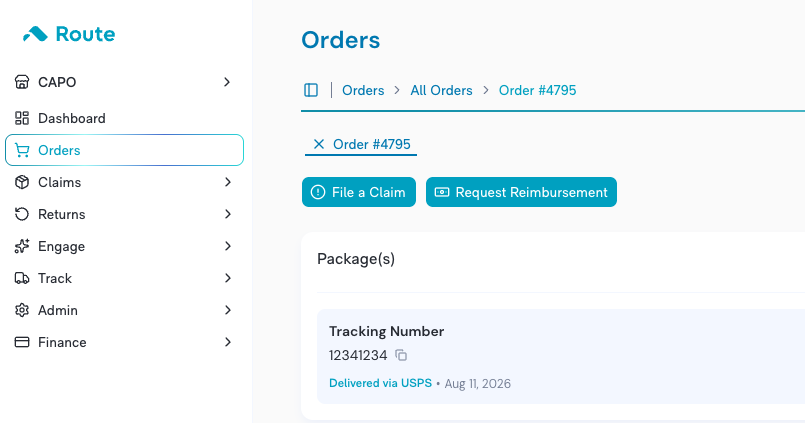The height and width of the screenshot is (423, 805).
Task: Click the File a Claim button
Action: tap(359, 192)
